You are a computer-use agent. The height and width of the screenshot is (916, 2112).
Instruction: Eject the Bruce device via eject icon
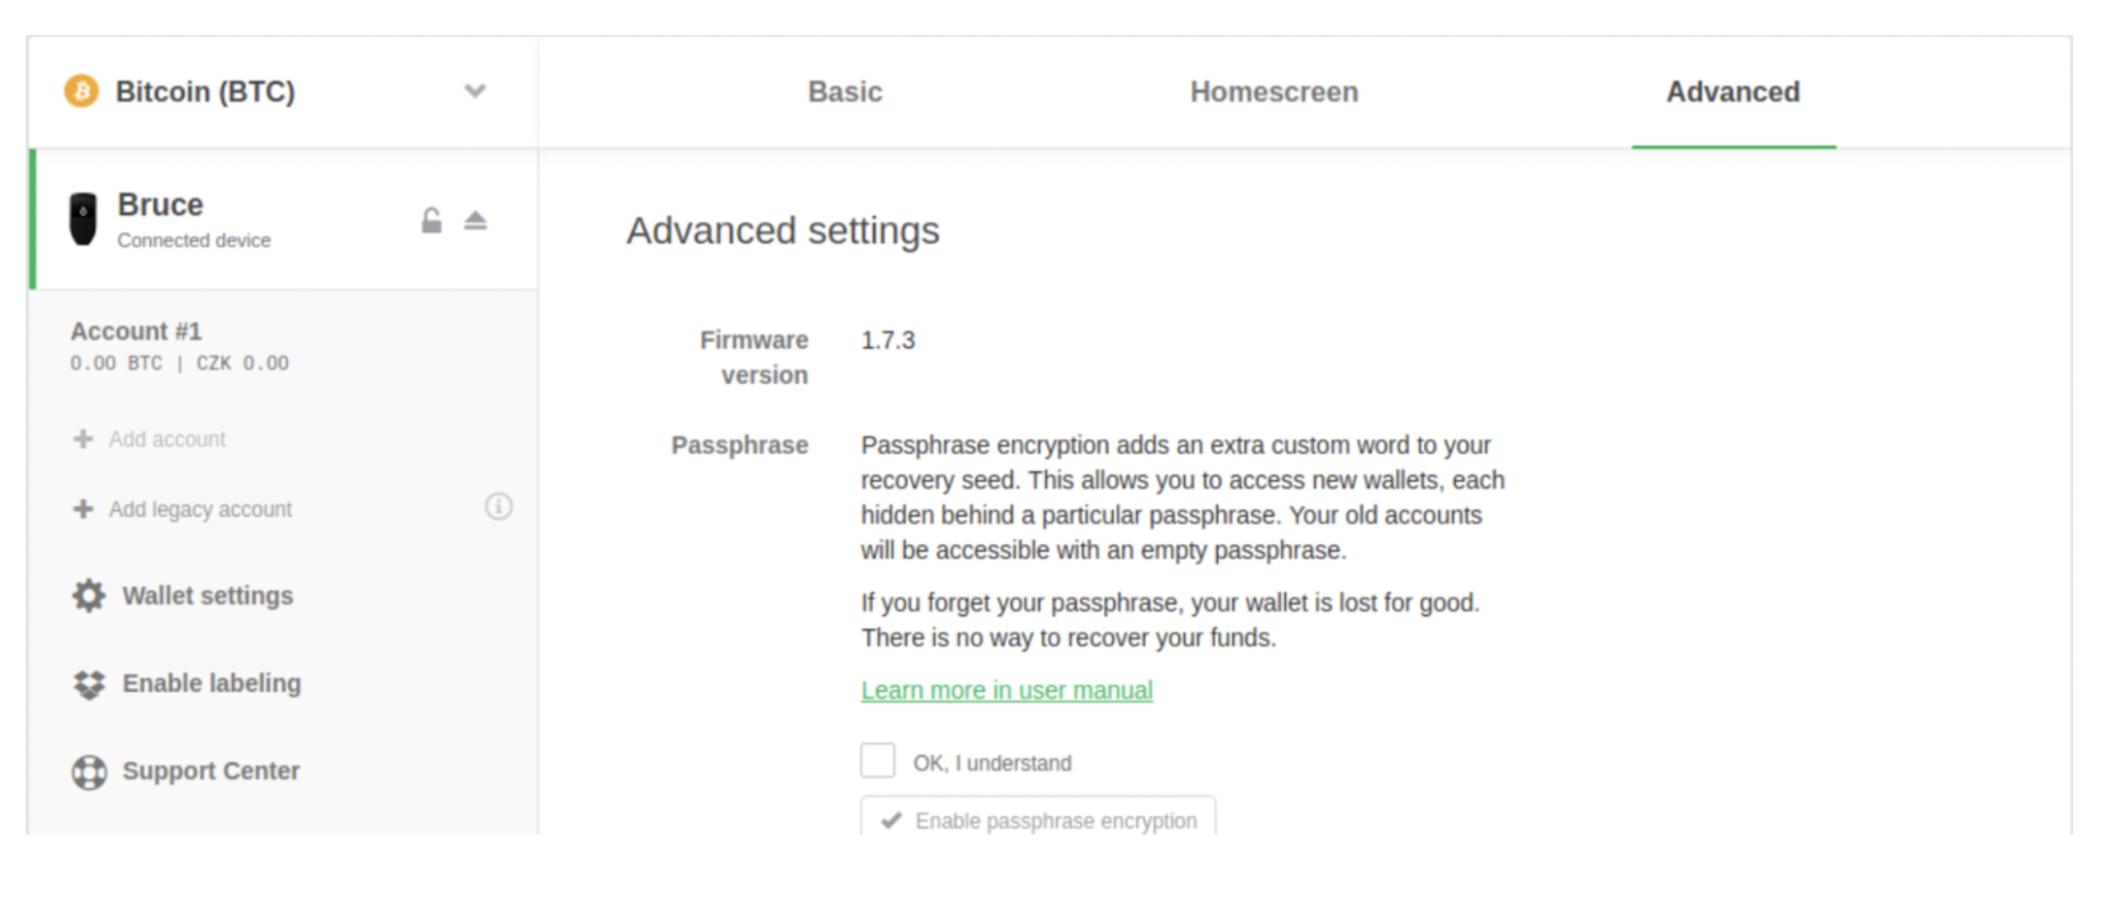tap(475, 221)
